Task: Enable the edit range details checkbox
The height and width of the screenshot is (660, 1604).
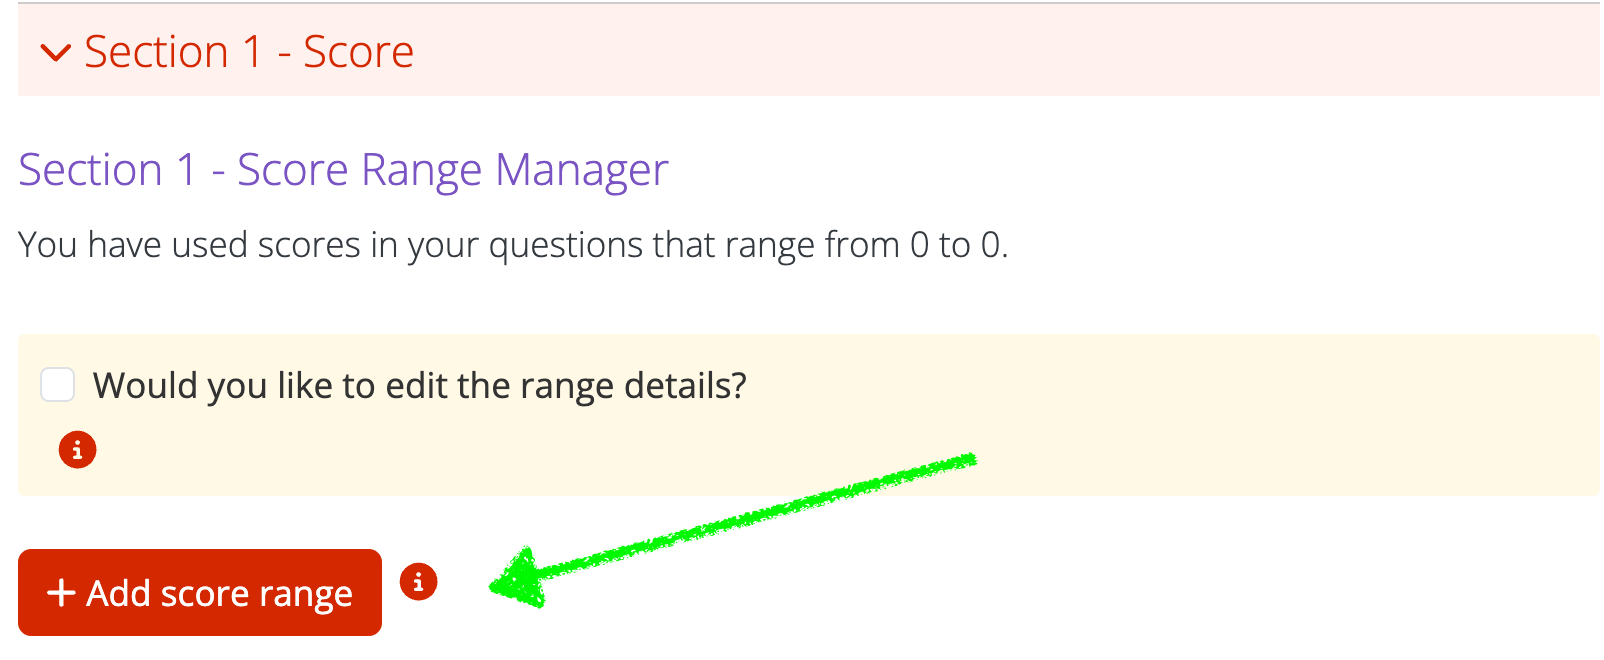Action: [x=58, y=385]
